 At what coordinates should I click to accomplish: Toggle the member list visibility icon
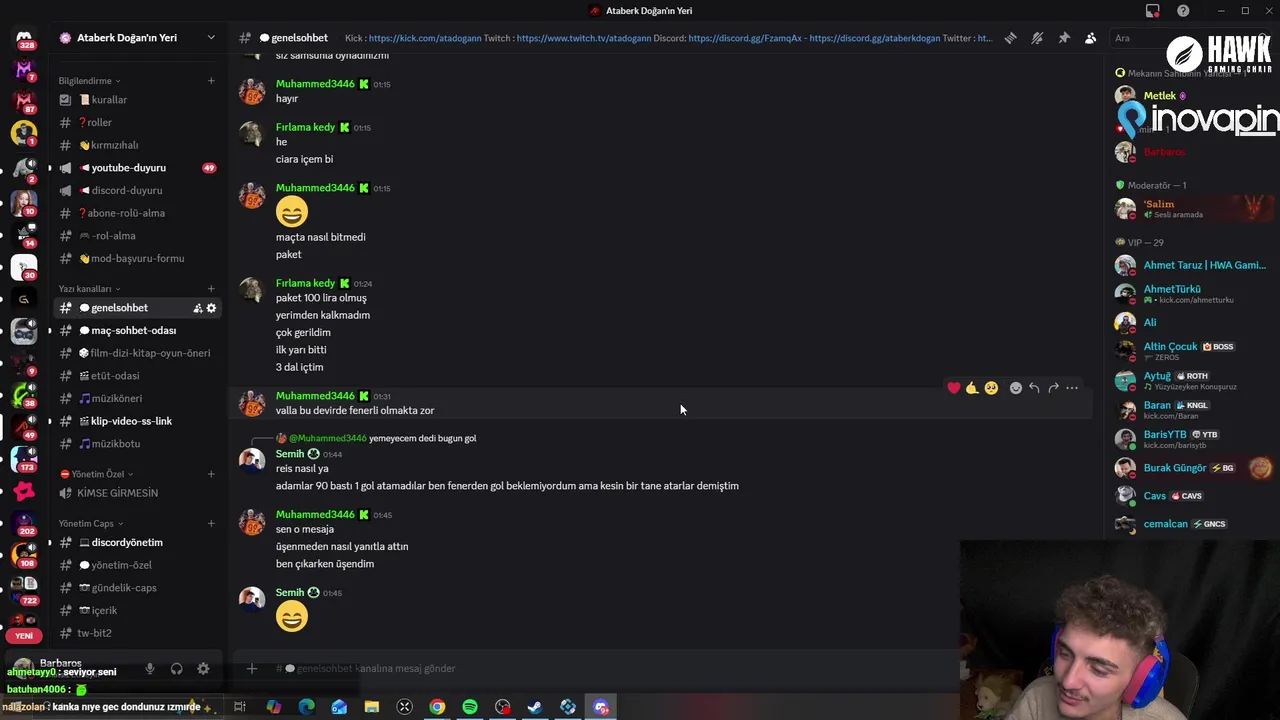click(x=1090, y=38)
